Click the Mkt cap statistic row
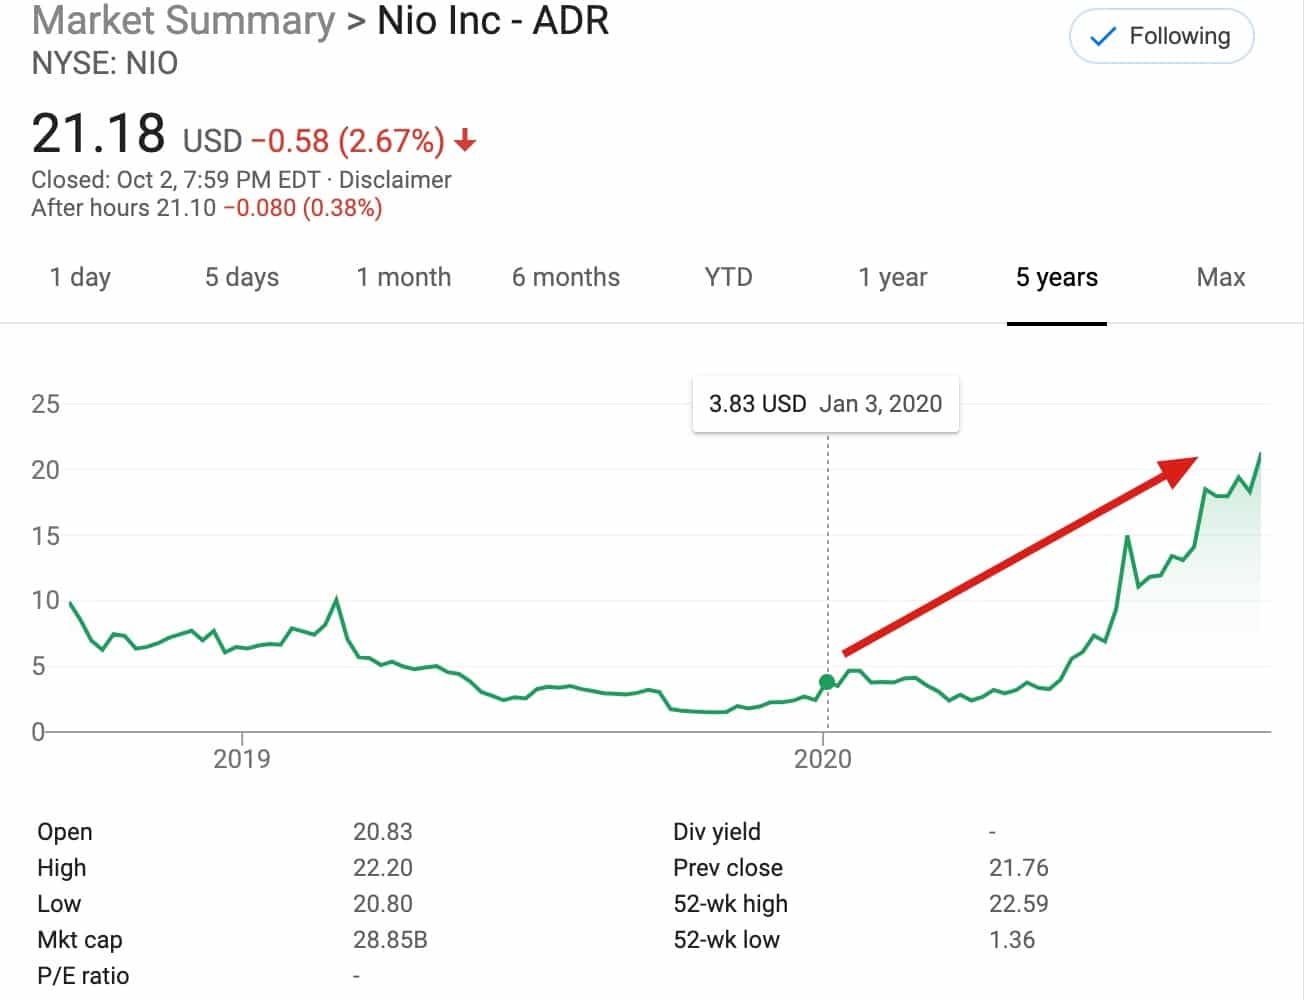The image size is (1304, 1000). coord(80,940)
